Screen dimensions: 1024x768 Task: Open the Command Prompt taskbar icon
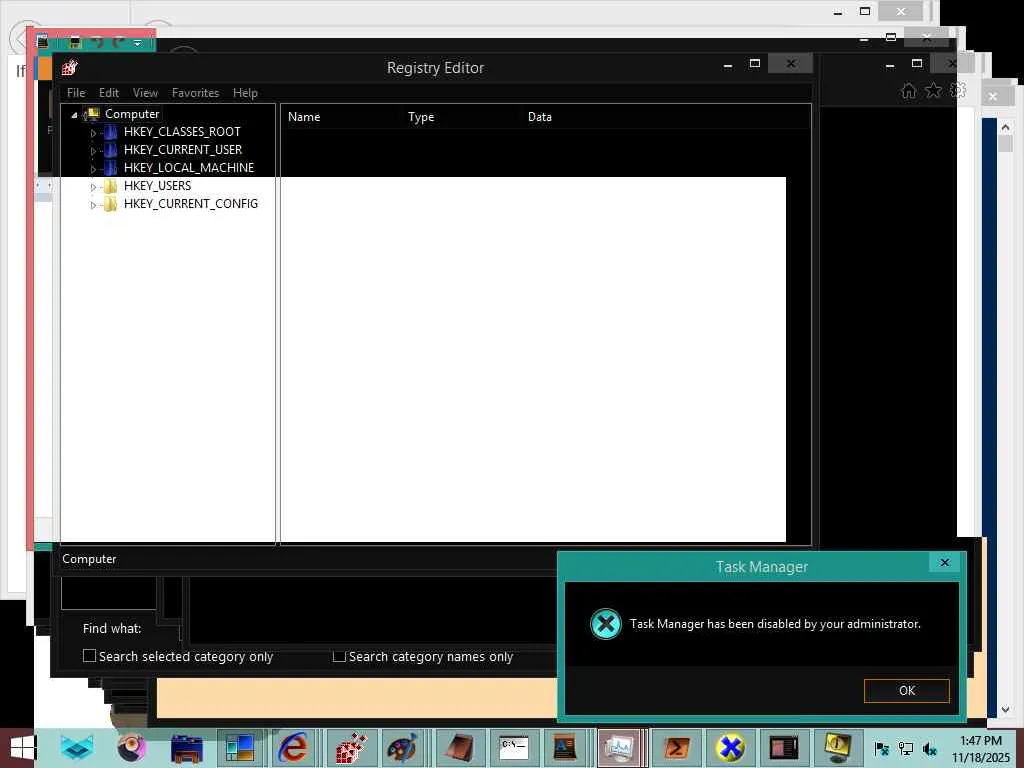click(514, 748)
